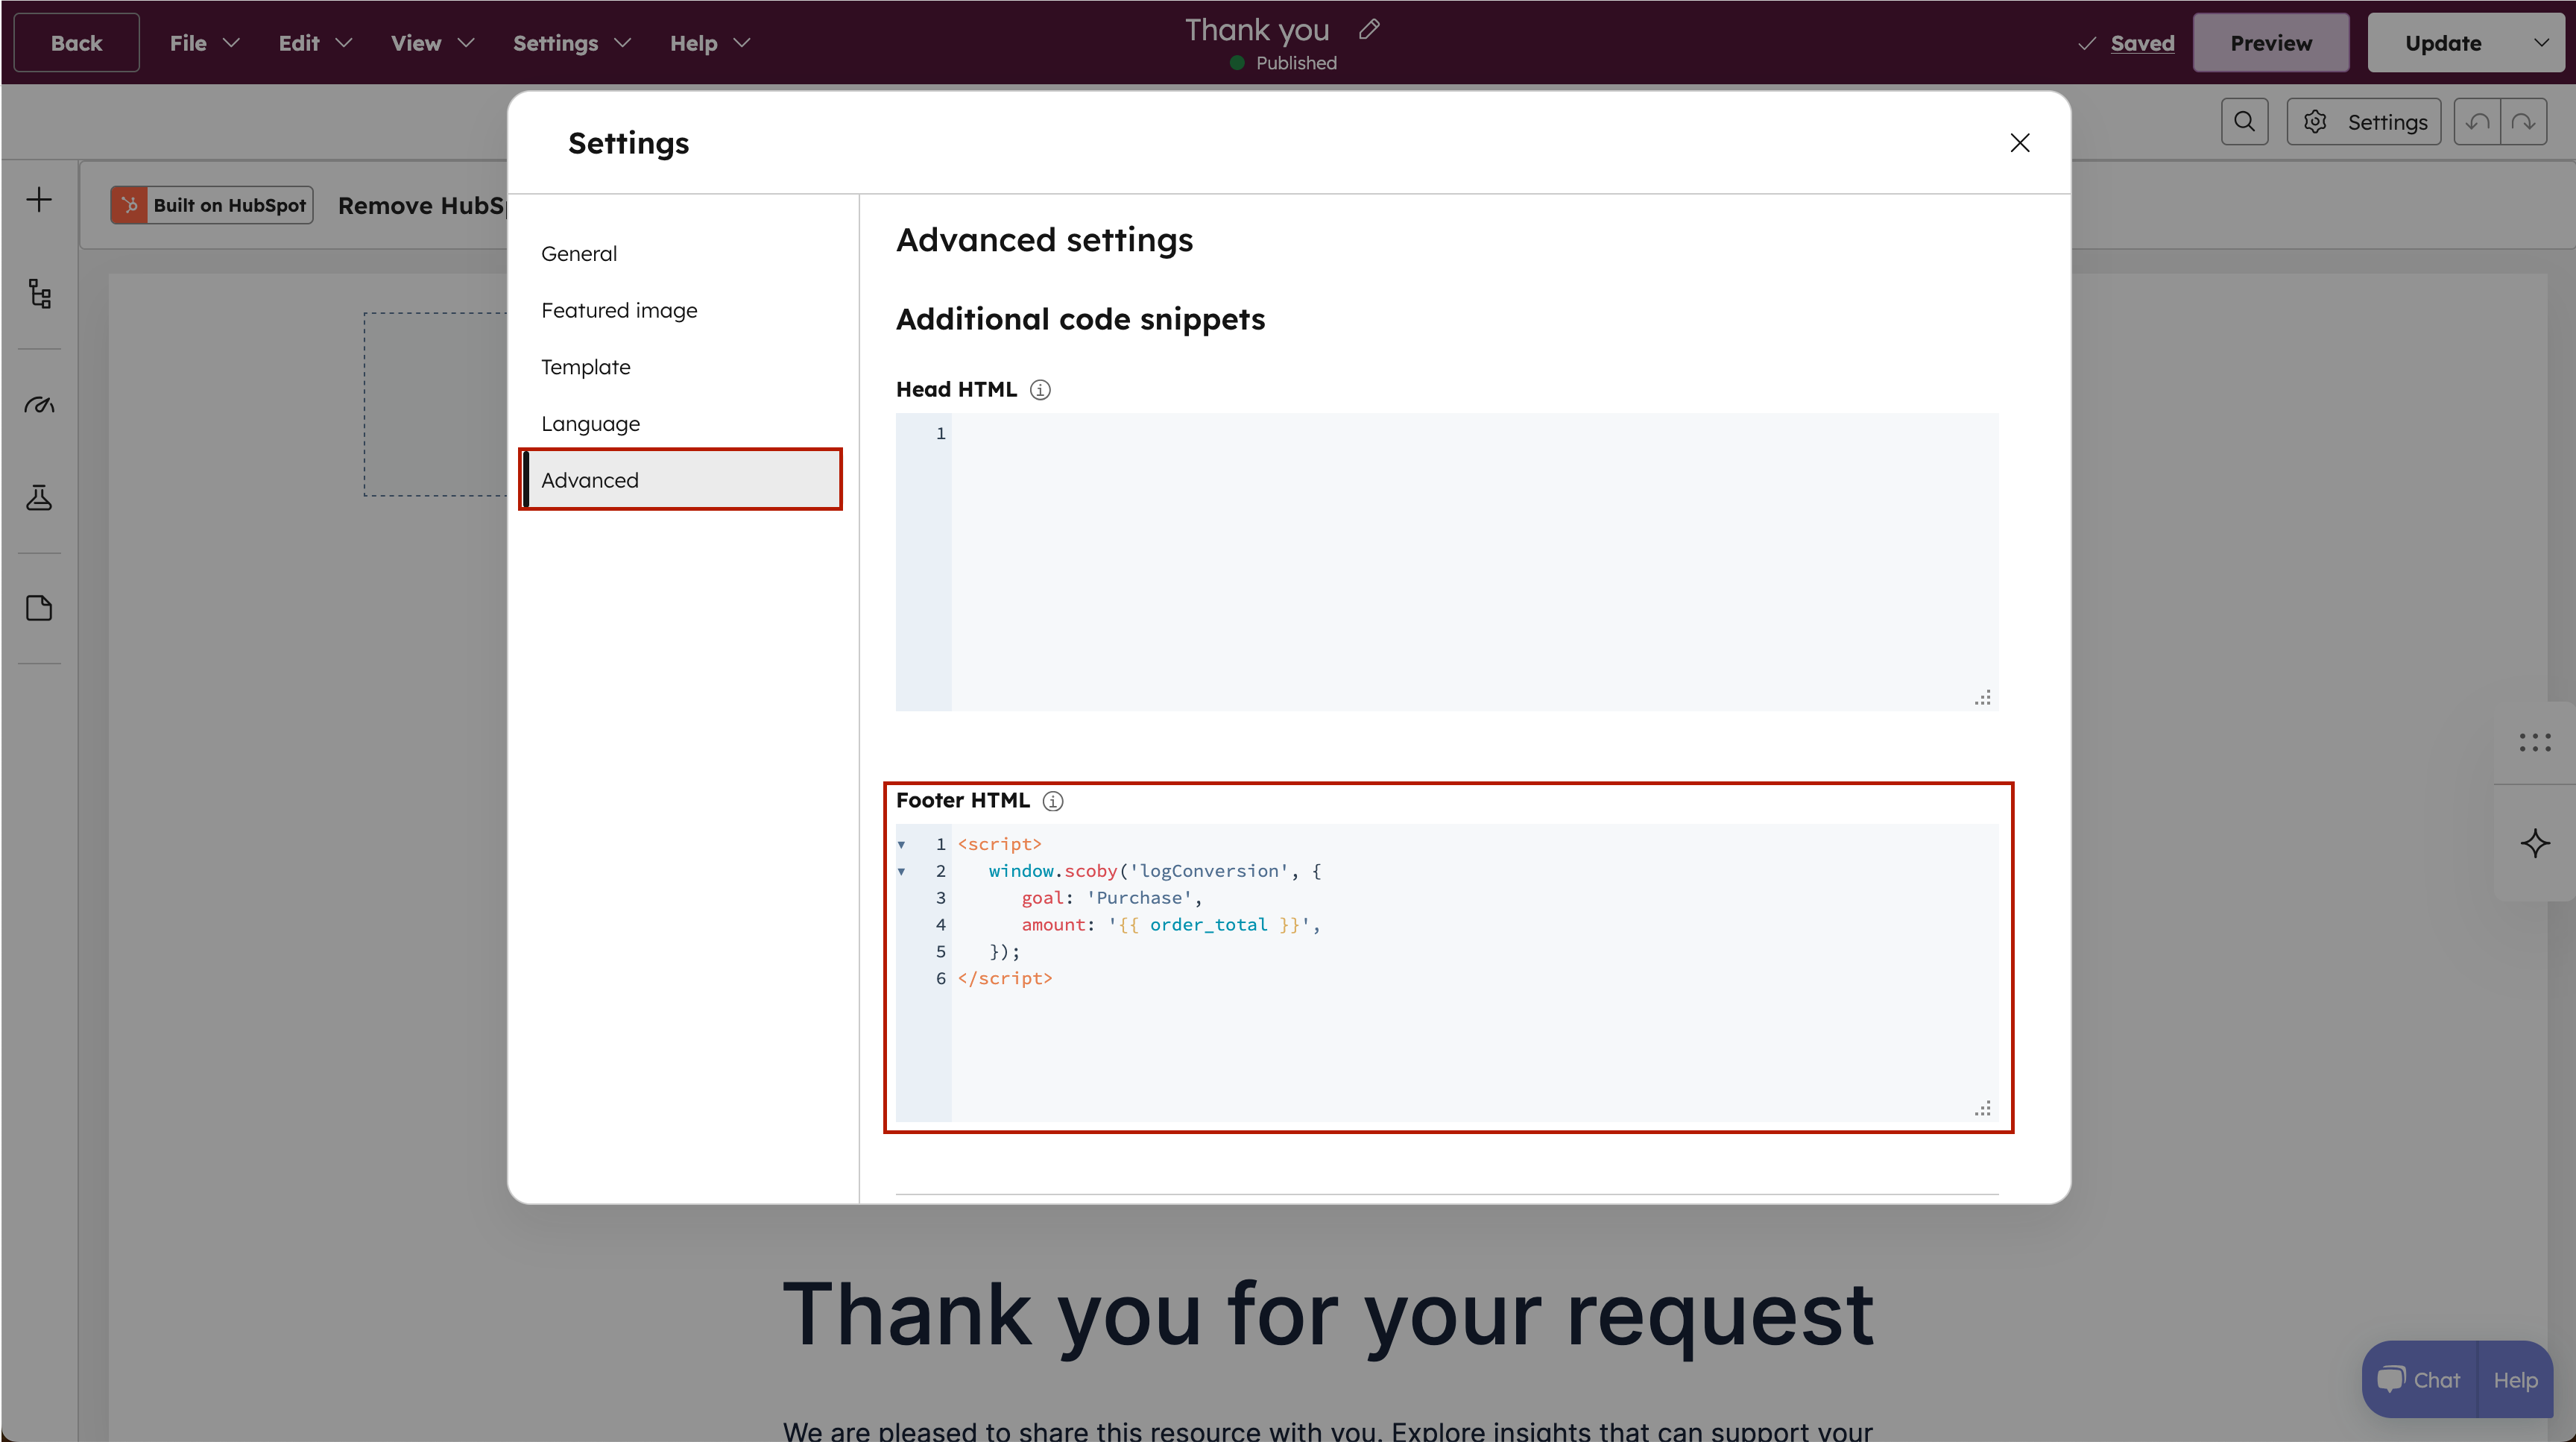Click the undo arrow button
2576x1442 pixels.
pos(2477,122)
